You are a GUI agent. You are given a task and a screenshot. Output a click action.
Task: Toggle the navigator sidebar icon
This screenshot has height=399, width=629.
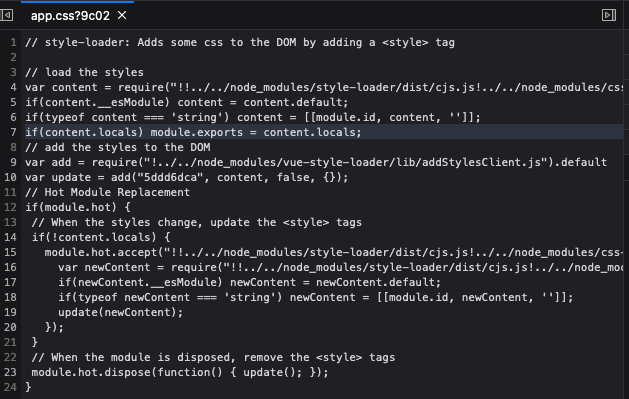click(x=7, y=15)
